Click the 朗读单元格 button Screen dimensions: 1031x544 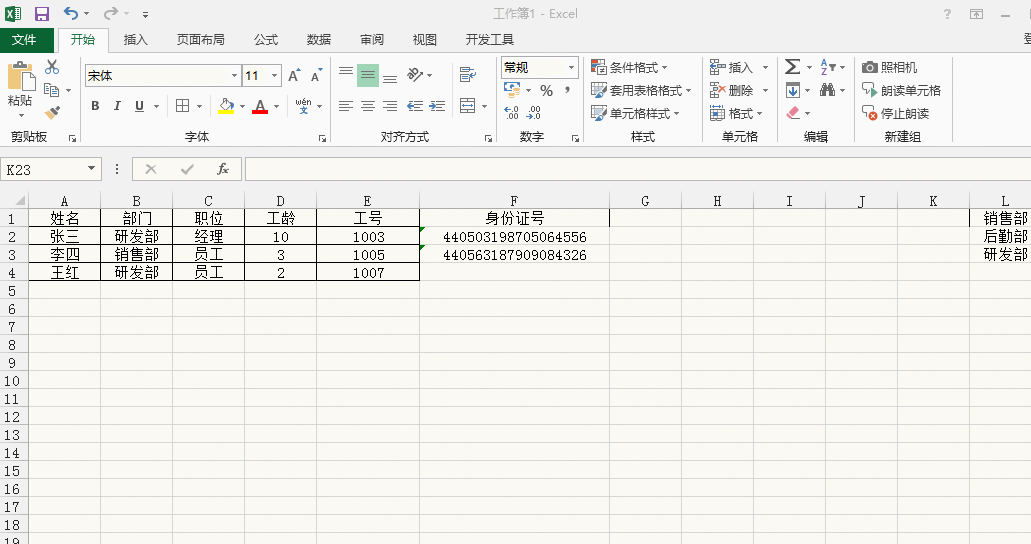pyautogui.click(x=901, y=90)
